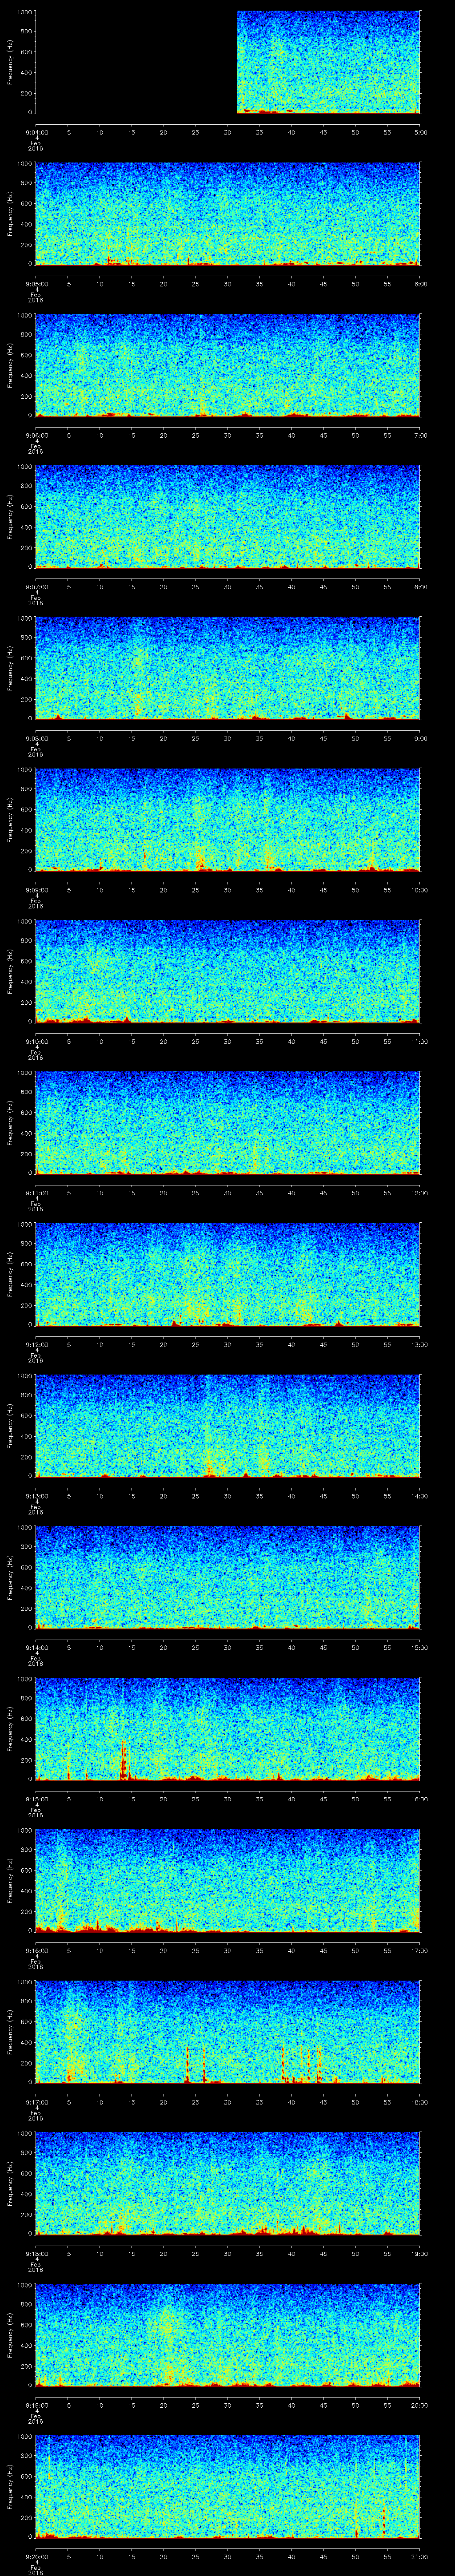455x2576 pixels.
Task: Select the spectrogram panel starting at 9:15:00
Action: [x=228, y=1728]
